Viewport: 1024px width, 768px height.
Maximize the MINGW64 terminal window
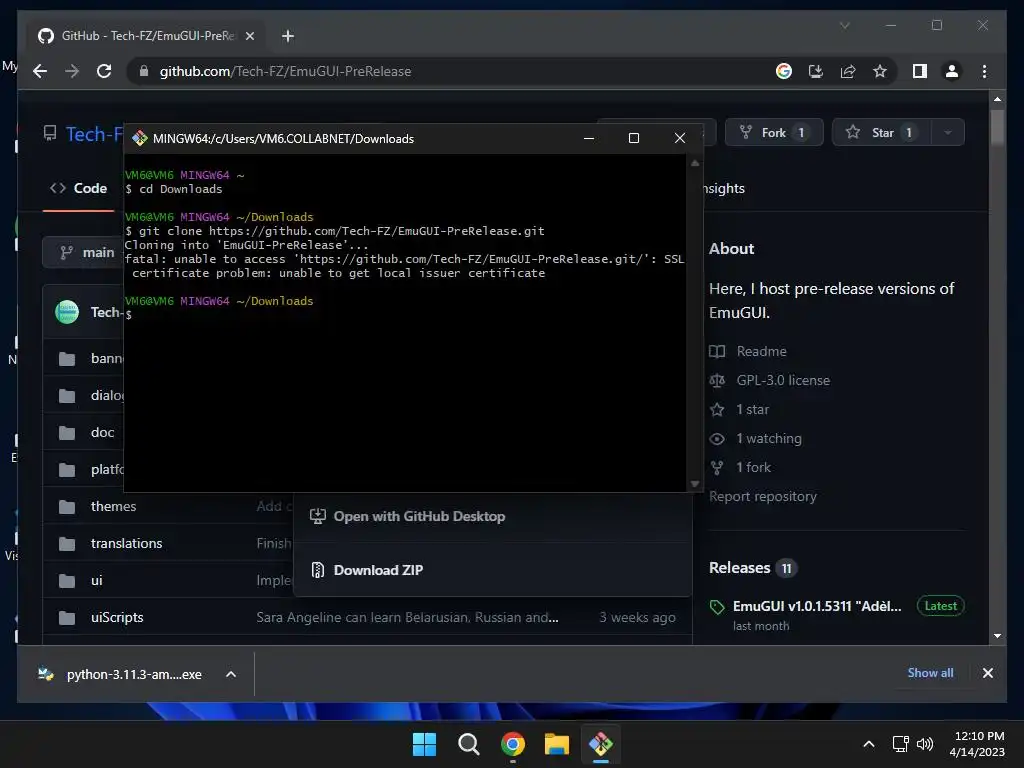(x=633, y=138)
